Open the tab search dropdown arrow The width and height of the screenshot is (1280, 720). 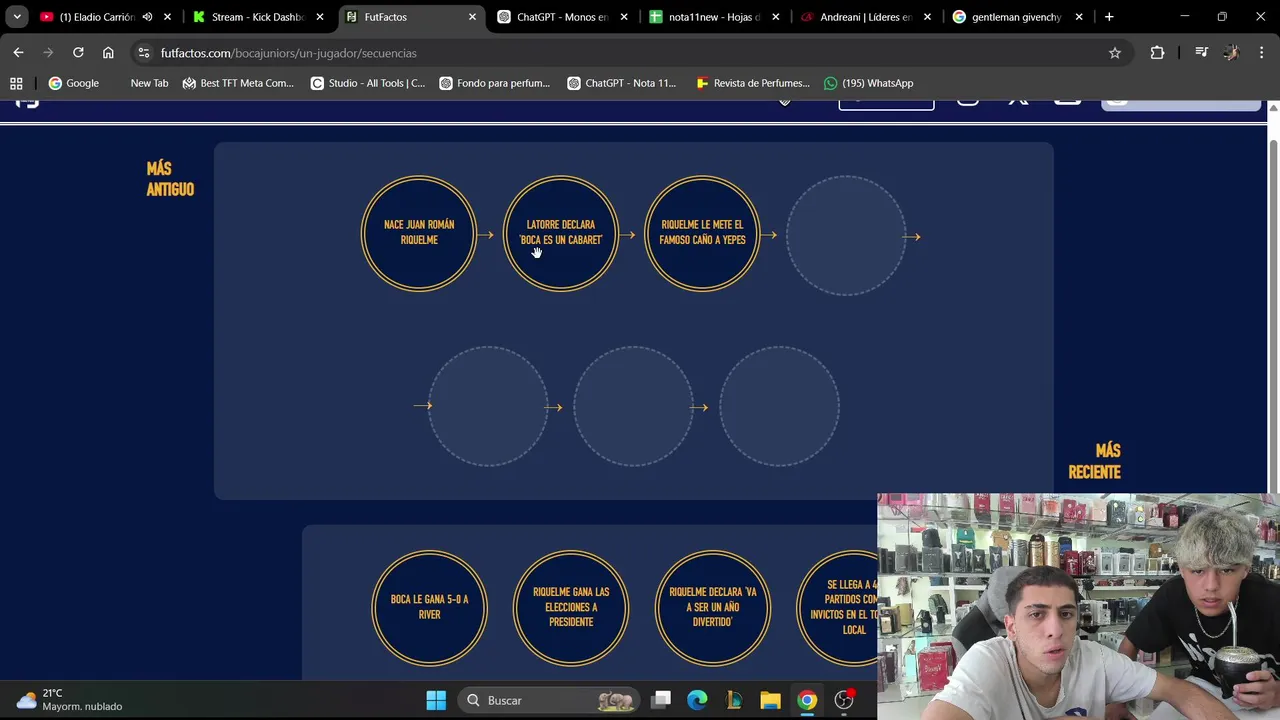coord(17,17)
